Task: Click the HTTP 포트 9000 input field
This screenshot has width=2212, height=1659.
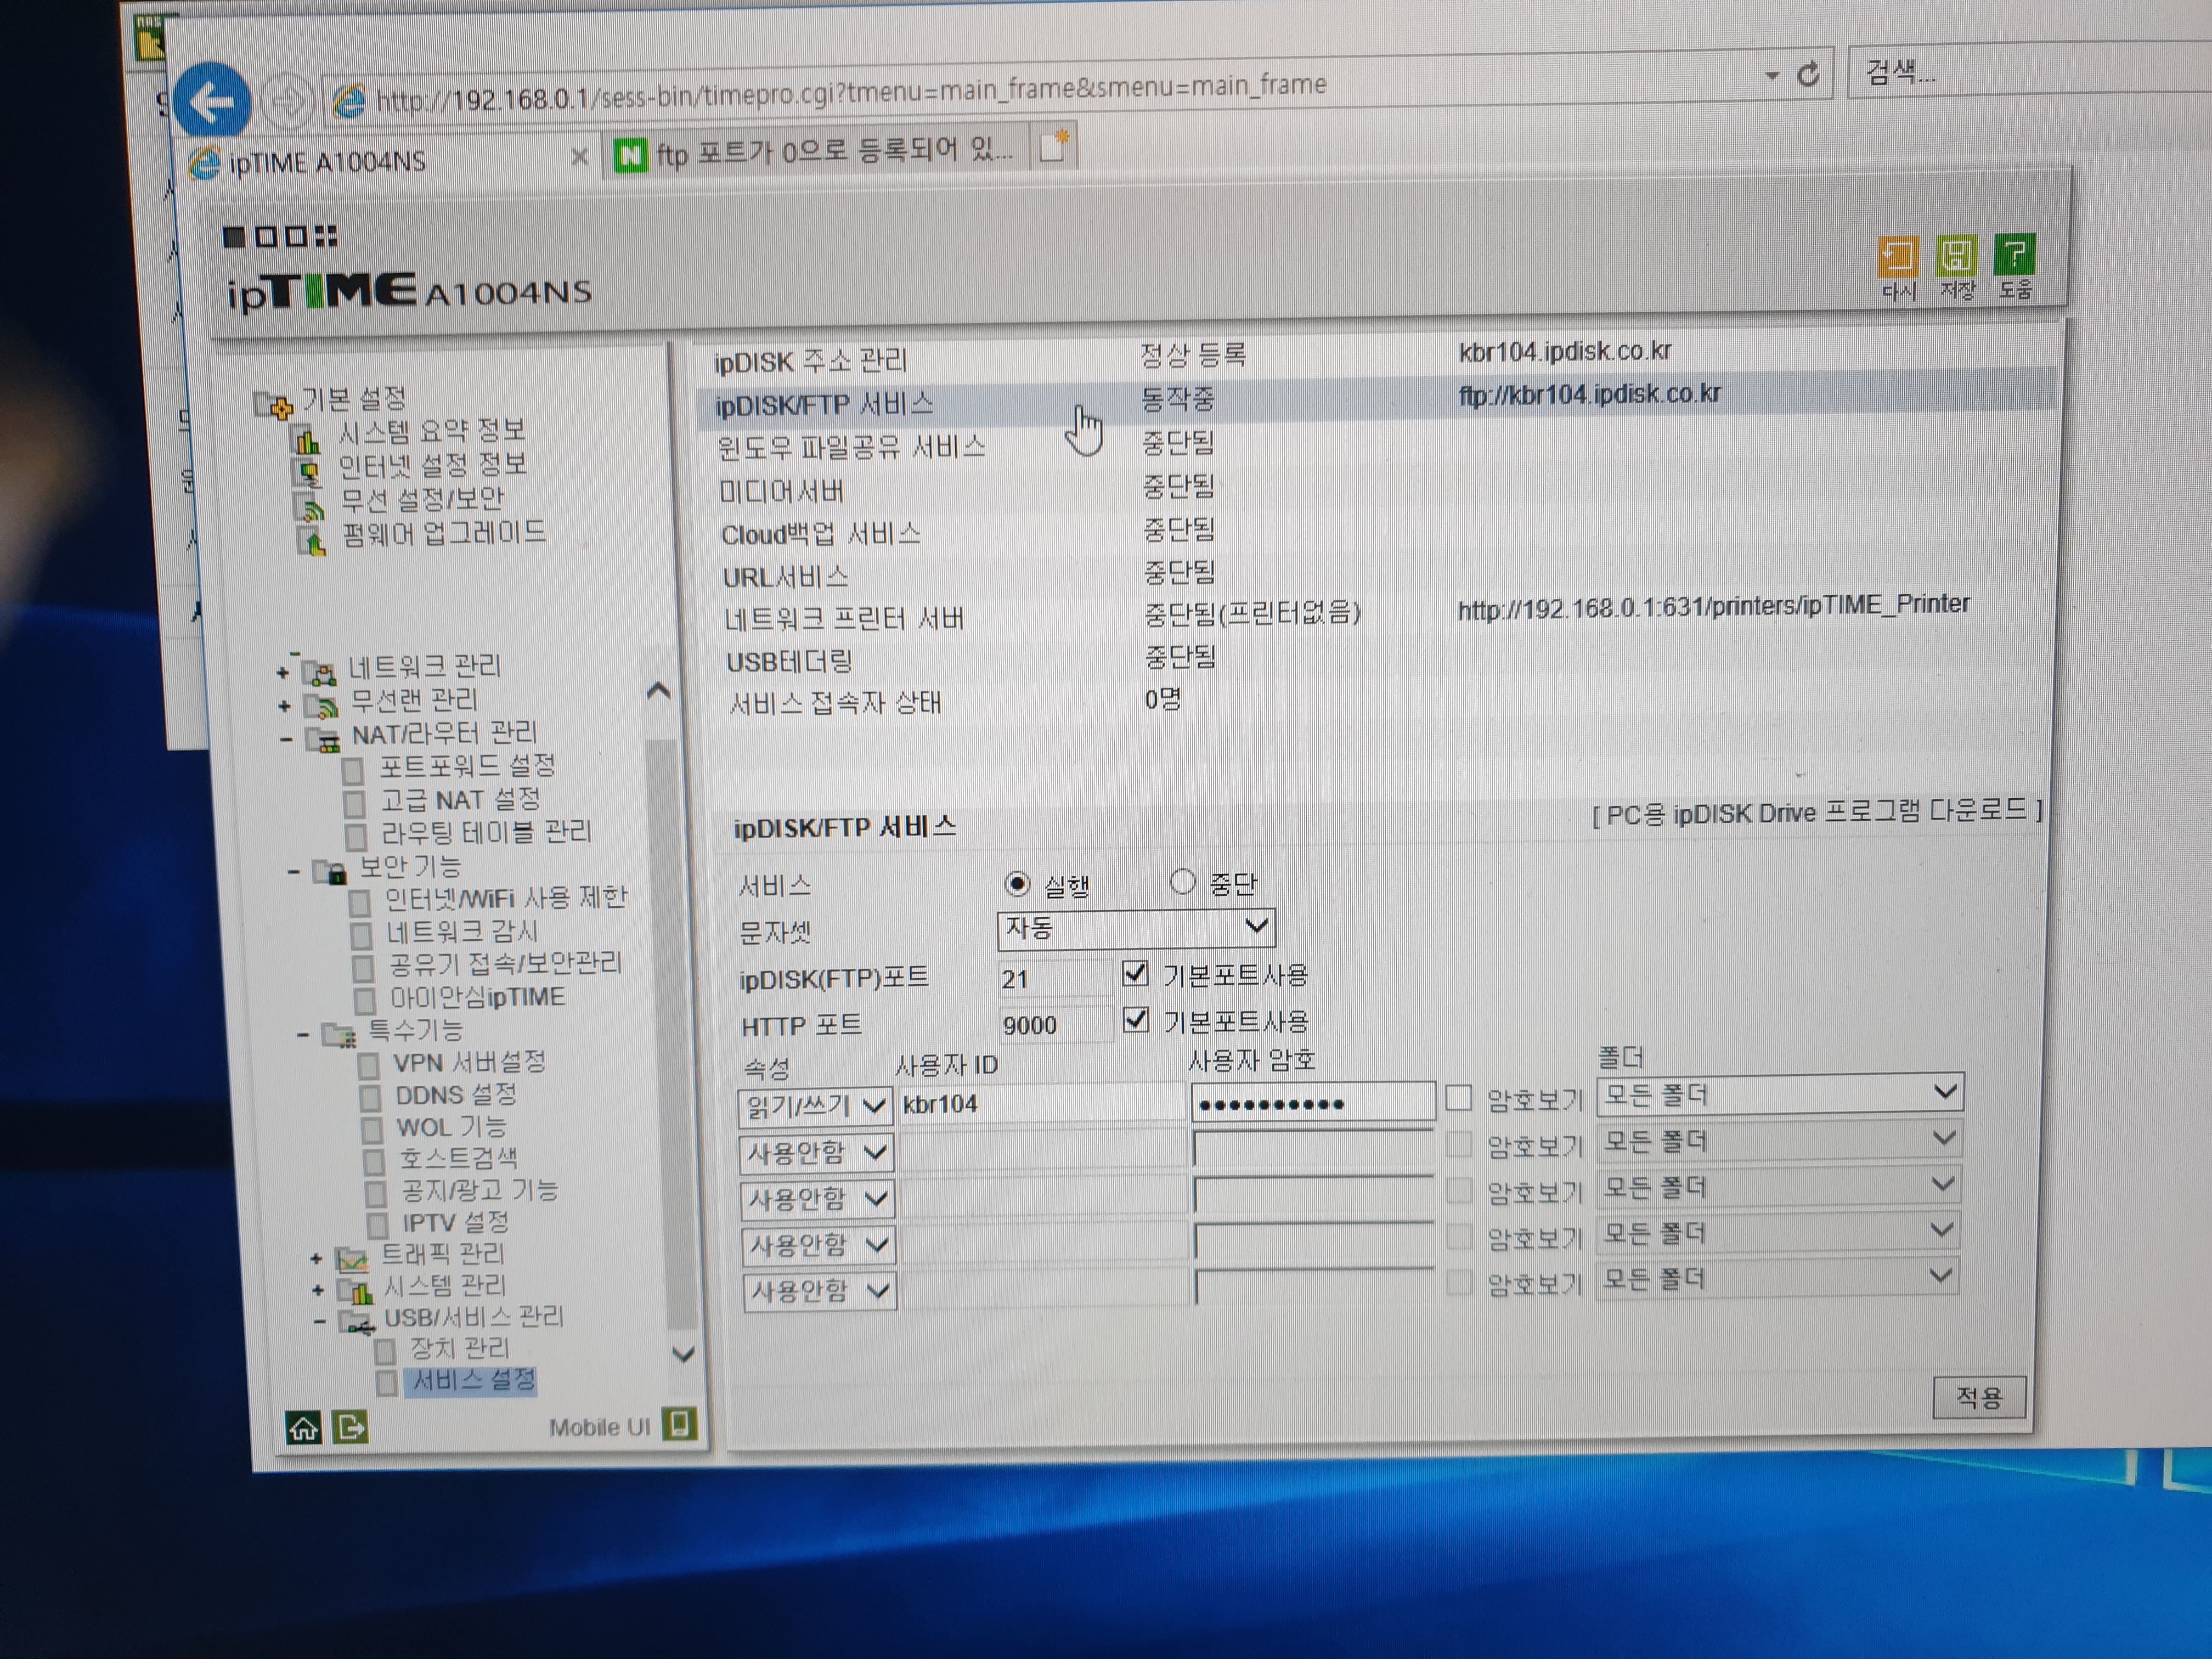Action: tap(1054, 1024)
